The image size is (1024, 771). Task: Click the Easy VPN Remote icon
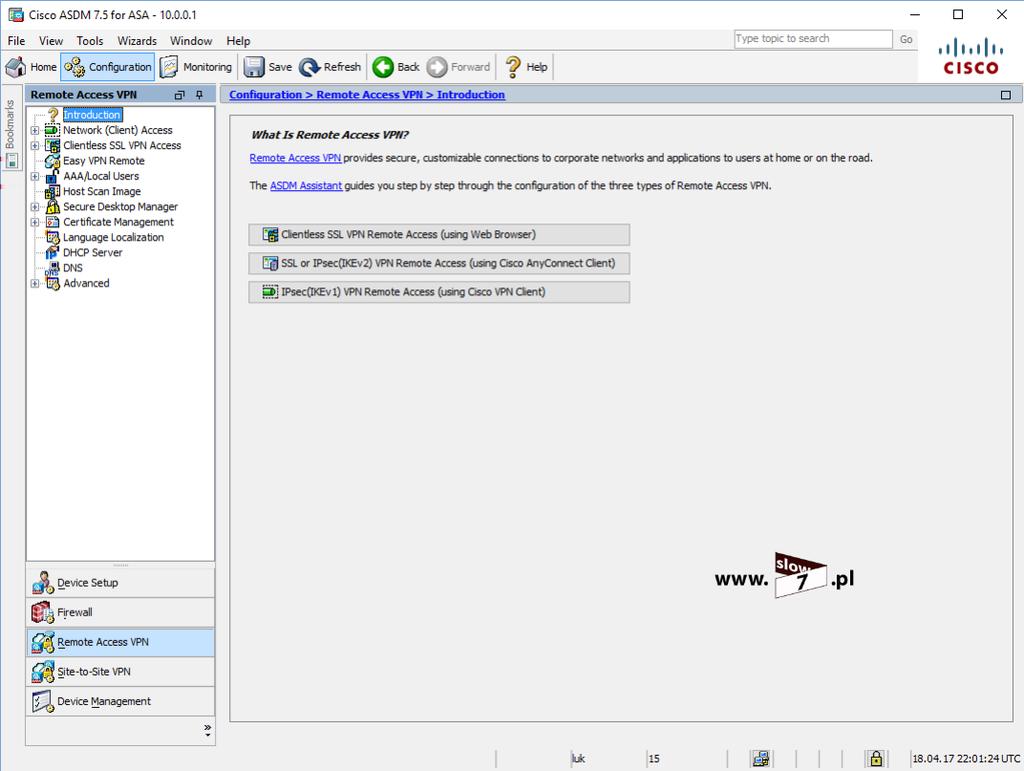[52, 161]
